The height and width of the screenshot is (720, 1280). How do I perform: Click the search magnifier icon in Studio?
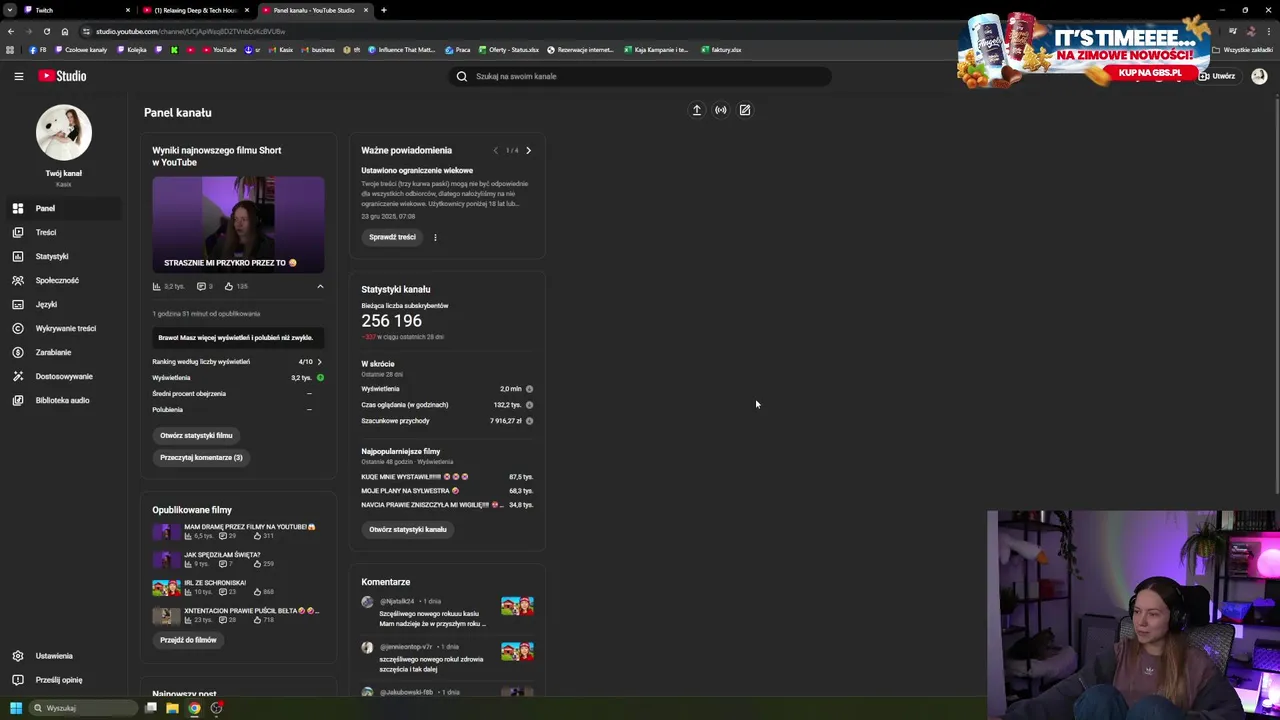pos(462,76)
